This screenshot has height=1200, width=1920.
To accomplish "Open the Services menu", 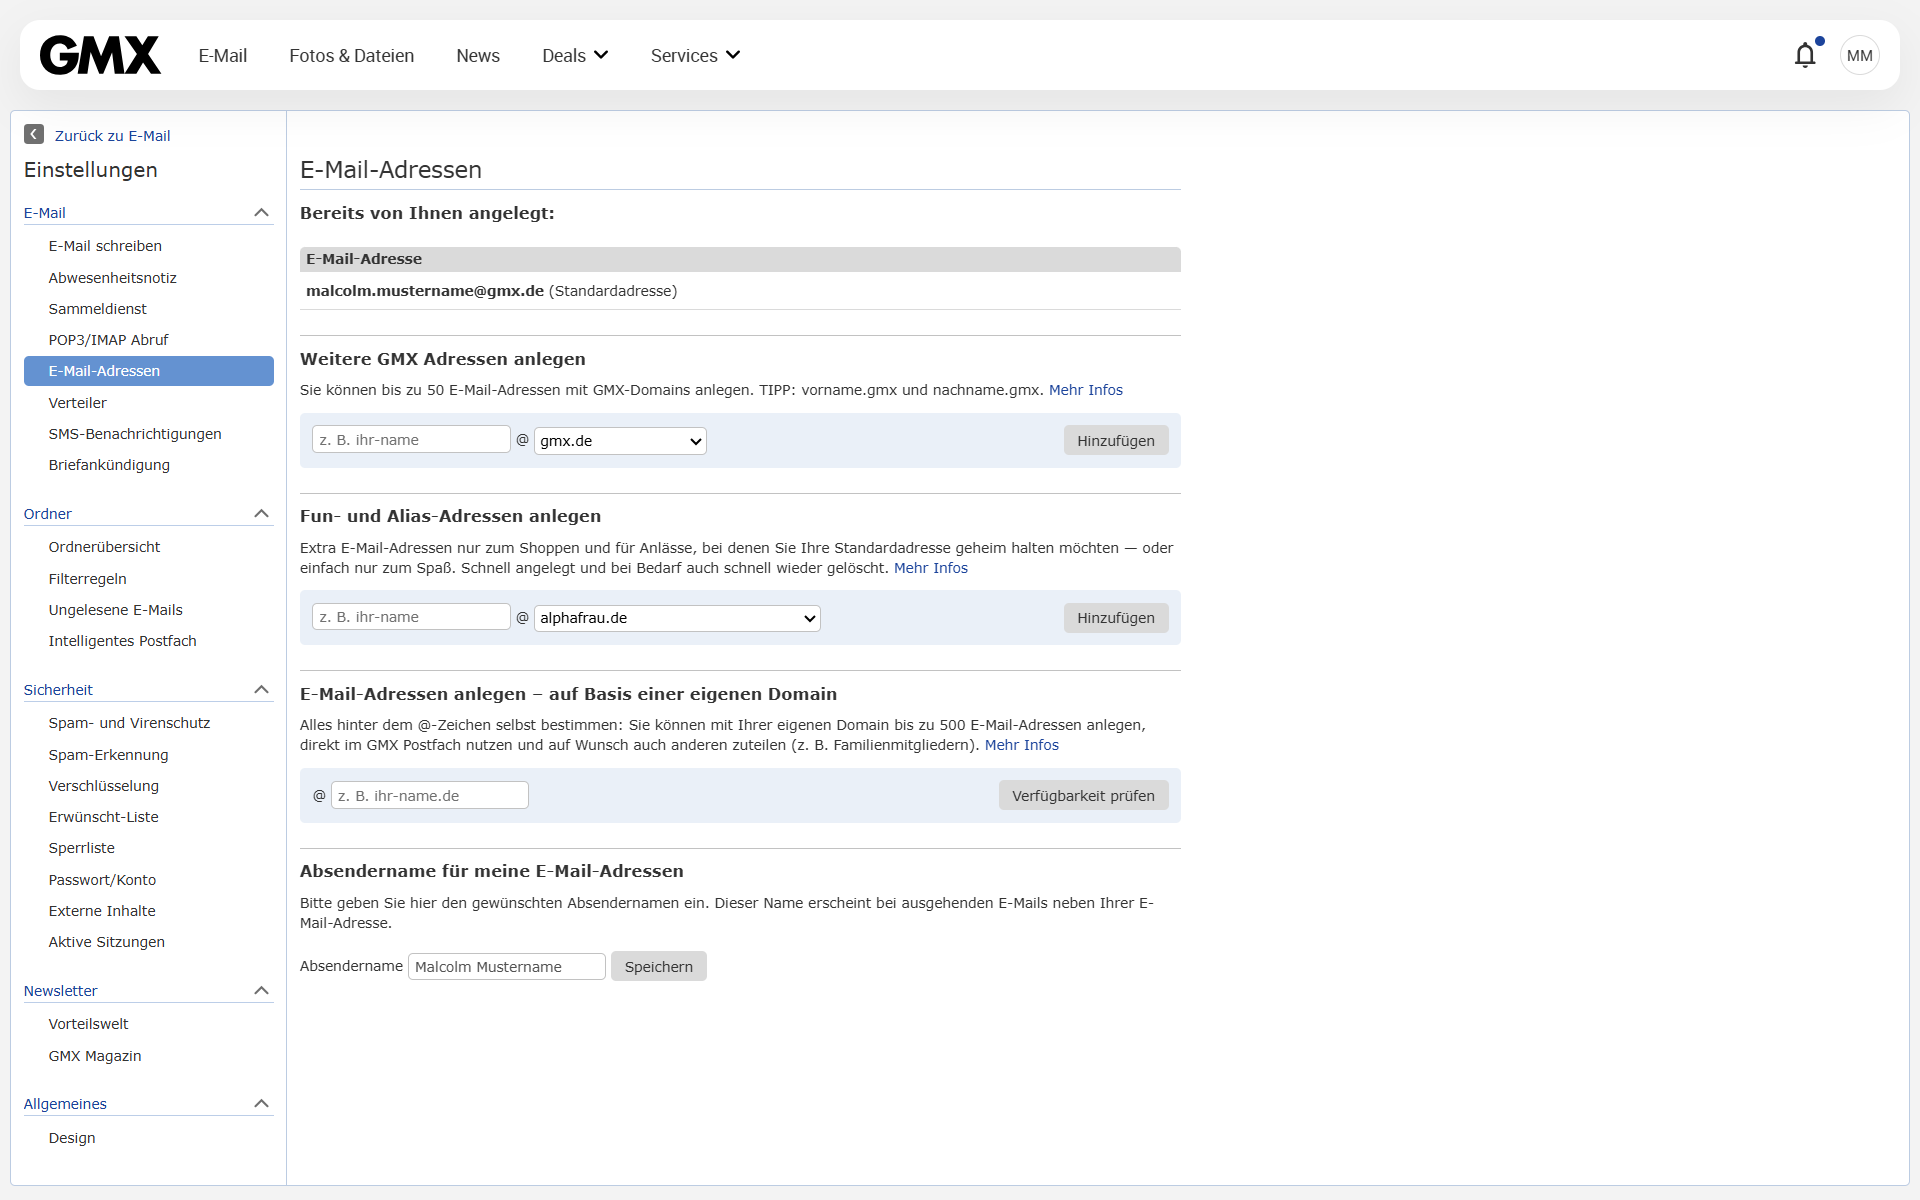I will click(694, 55).
